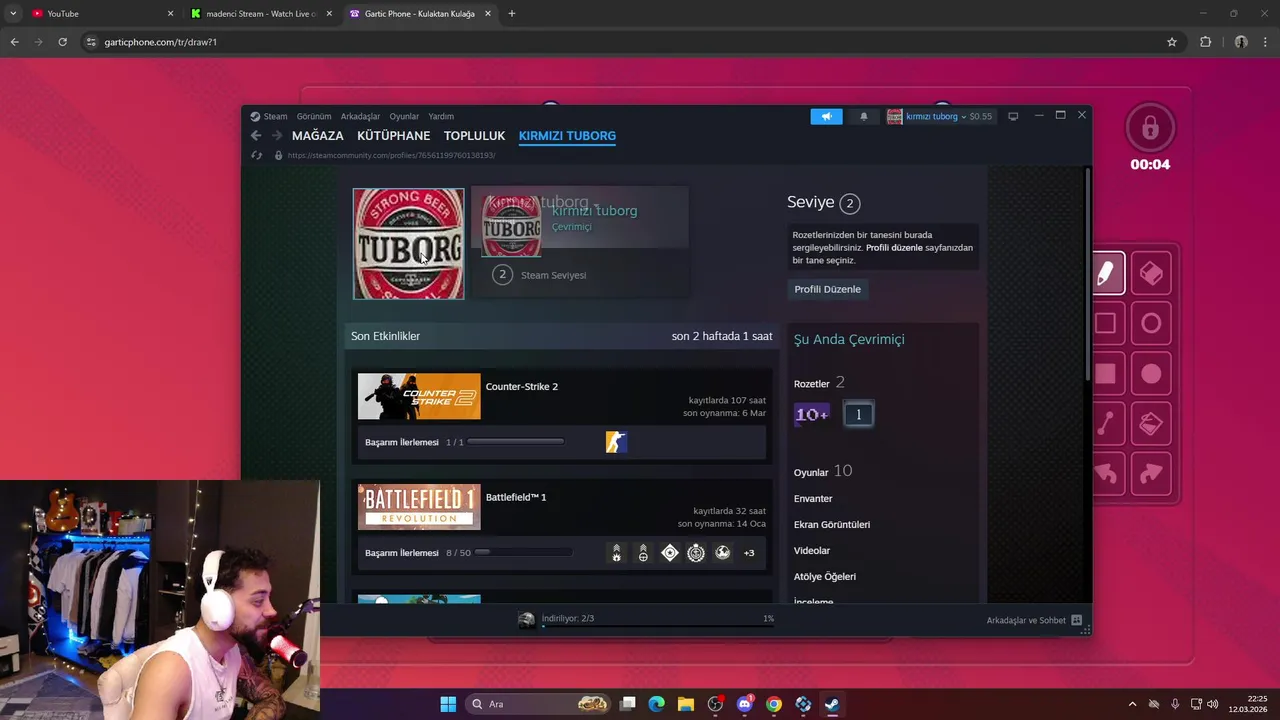Undo the last stroke in Gartic Phone
Image resolution: width=1280 pixels, height=720 pixels.
[x=1105, y=474]
